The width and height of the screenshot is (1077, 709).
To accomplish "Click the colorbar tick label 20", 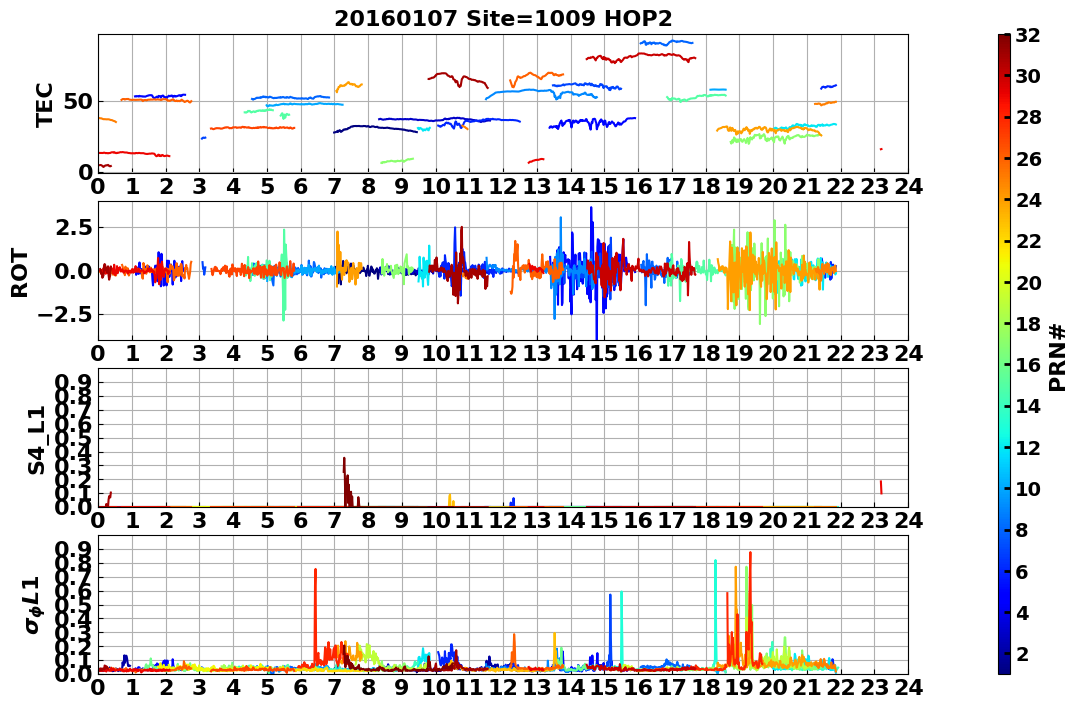I will click(1028, 282).
